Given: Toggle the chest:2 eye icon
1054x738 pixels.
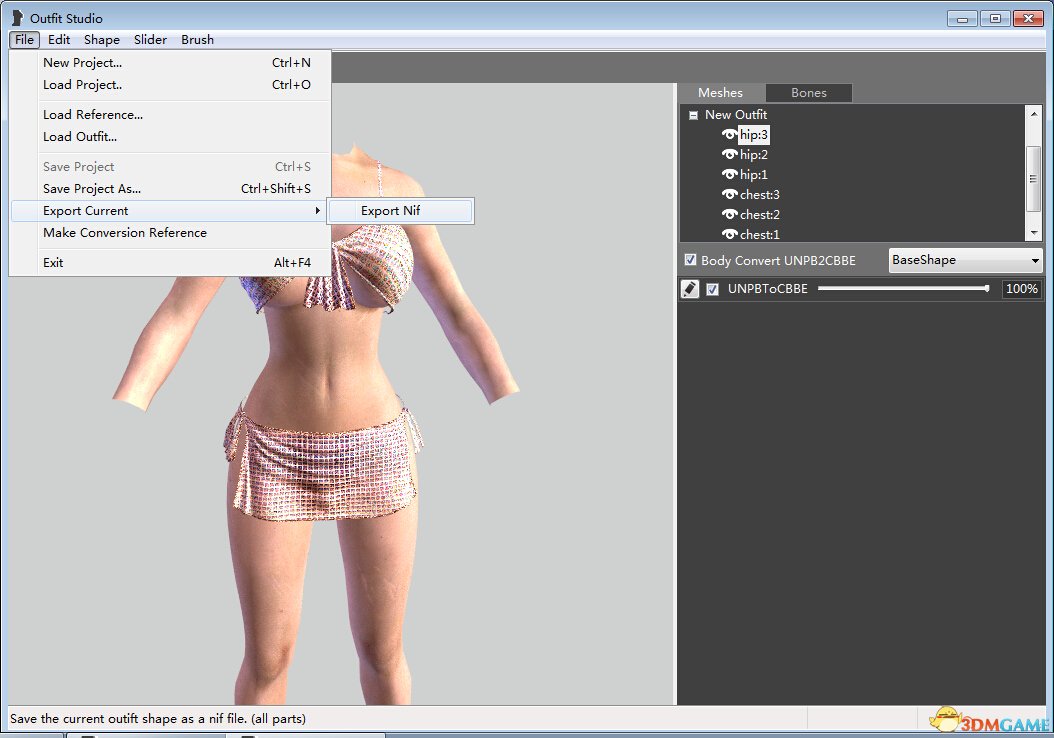Looking at the screenshot, I should (729, 215).
